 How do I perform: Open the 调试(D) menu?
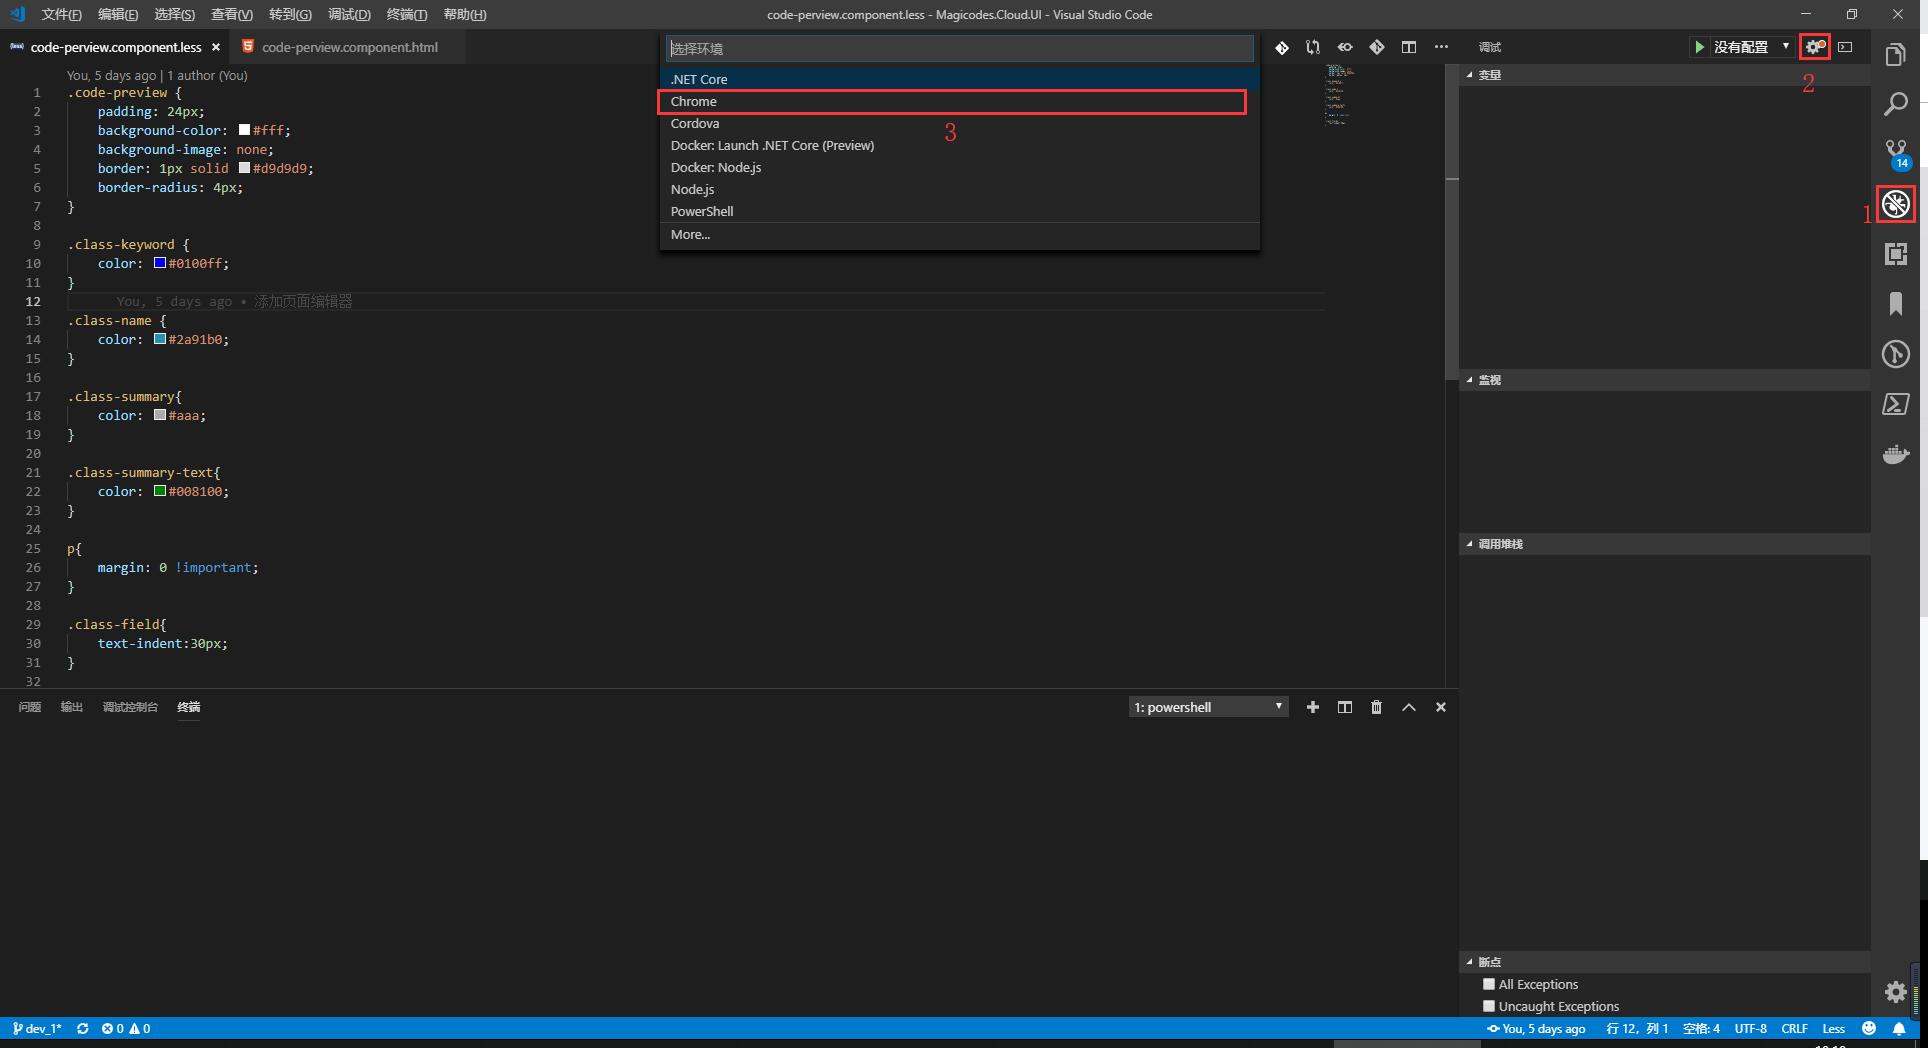346,14
